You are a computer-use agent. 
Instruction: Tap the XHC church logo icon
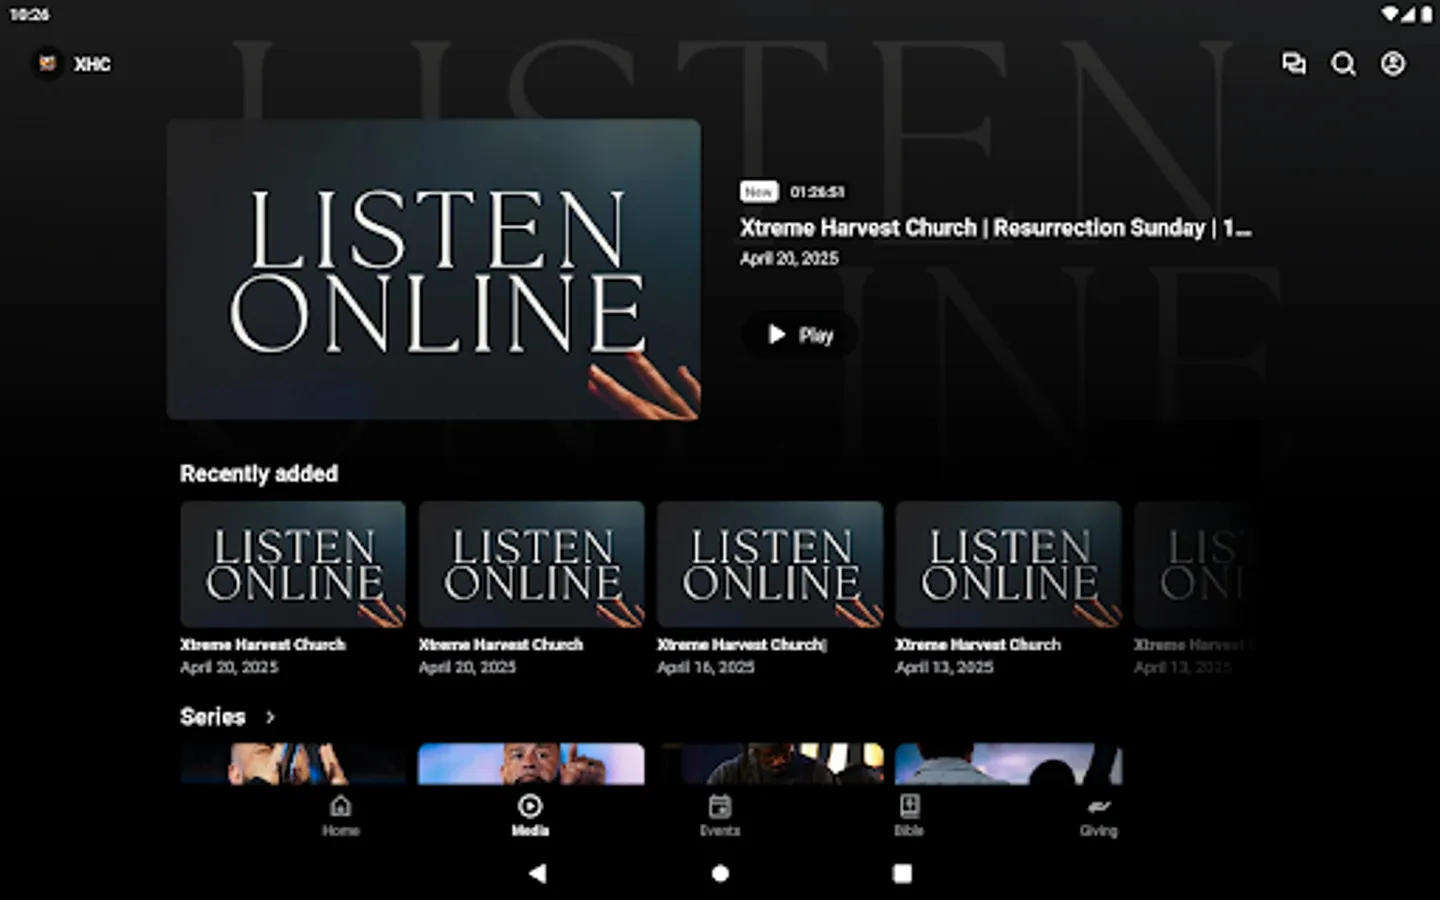(47, 64)
